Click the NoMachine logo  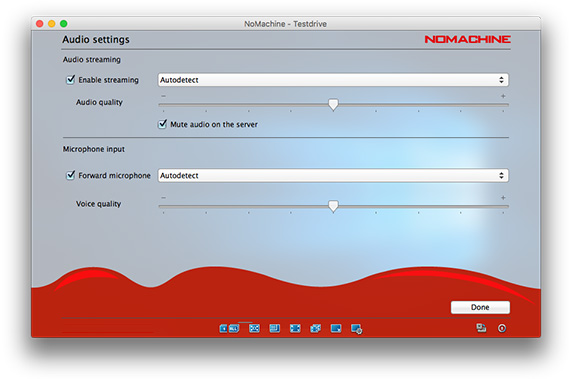[x=467, y=39]
